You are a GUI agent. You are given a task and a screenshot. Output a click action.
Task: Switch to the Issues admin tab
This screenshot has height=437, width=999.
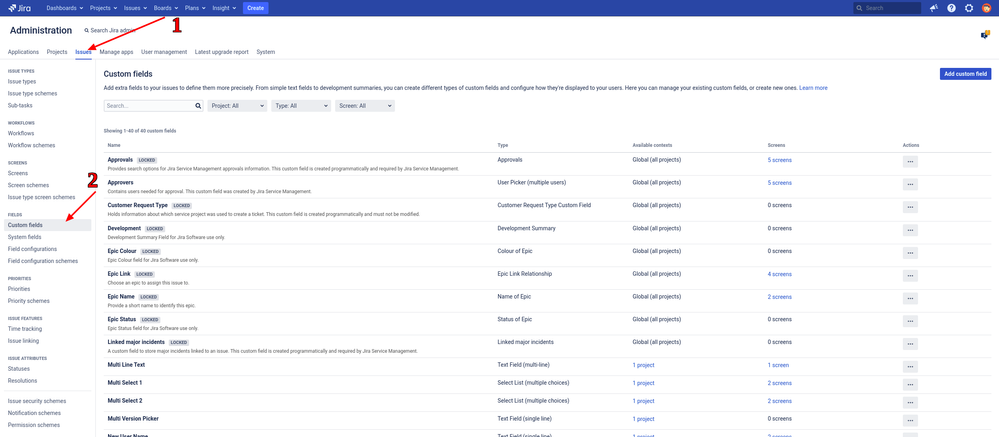[x=83, y=52]
